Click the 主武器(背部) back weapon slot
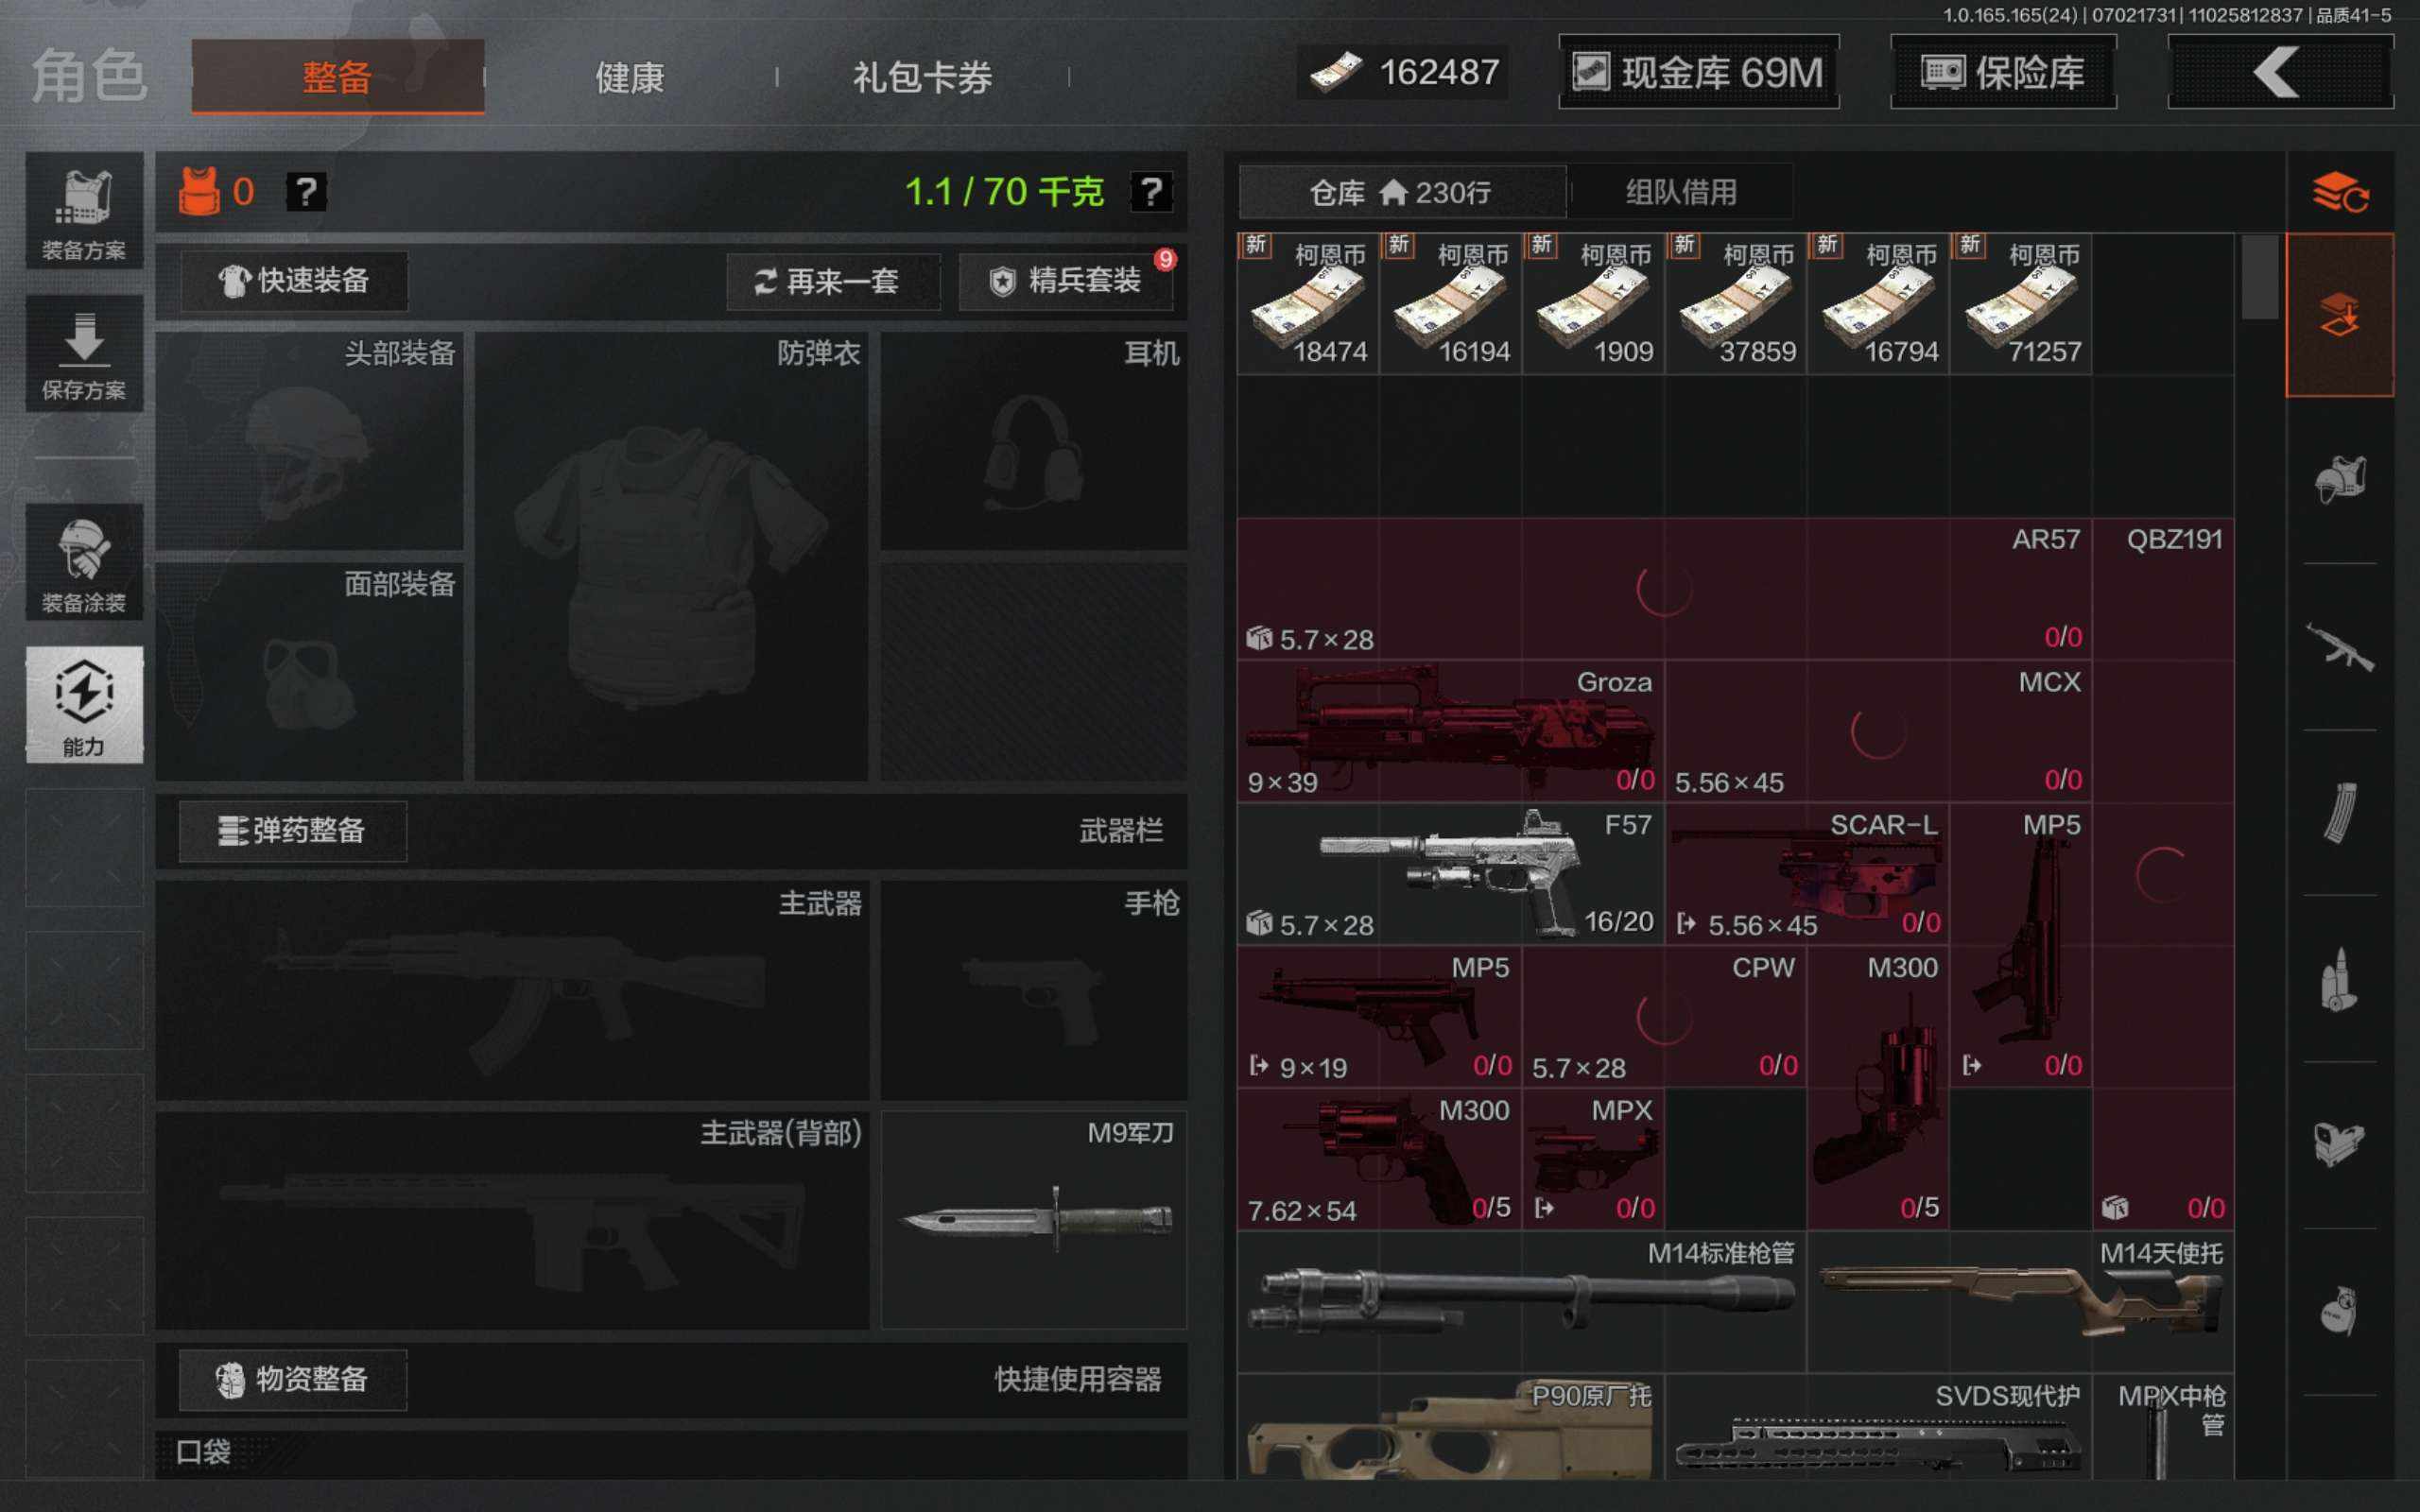2420x1512 pixels. (512, 1220)
